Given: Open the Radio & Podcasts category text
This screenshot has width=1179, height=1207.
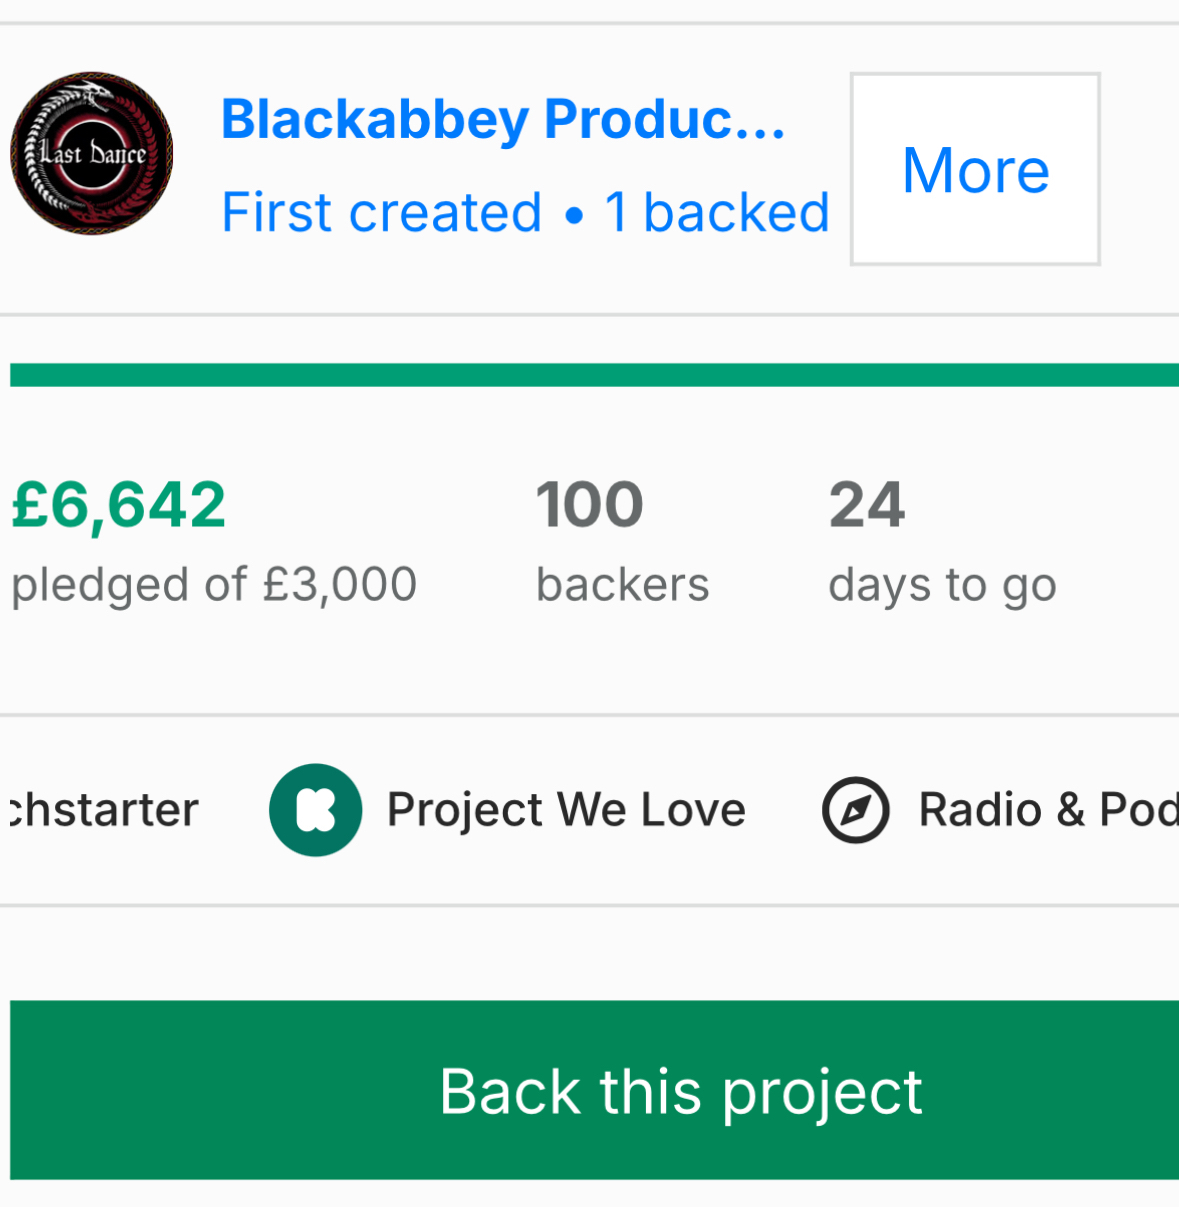Looking at the screenshot, I should pos(1047,810).
